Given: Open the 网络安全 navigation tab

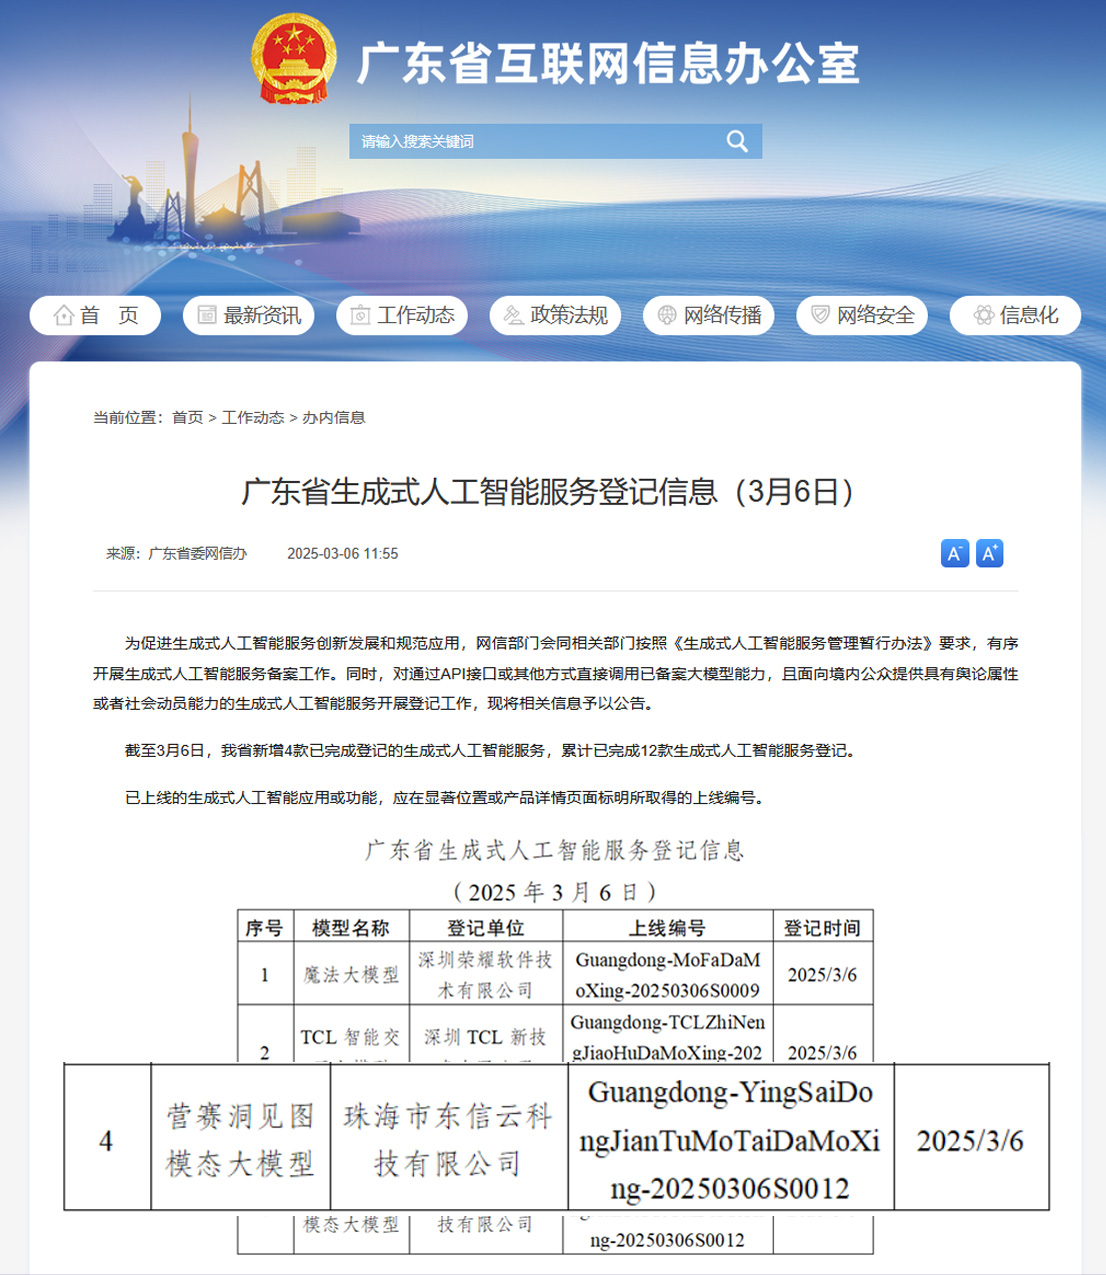Looking at the screenshot, I should pyautogui.click(x=862, y=315).
